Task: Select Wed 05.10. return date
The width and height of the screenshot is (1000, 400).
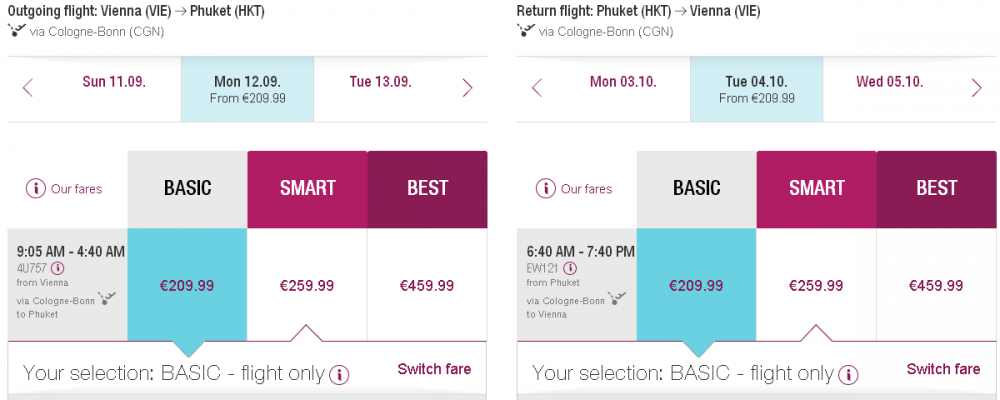Action: click(890, 82)
